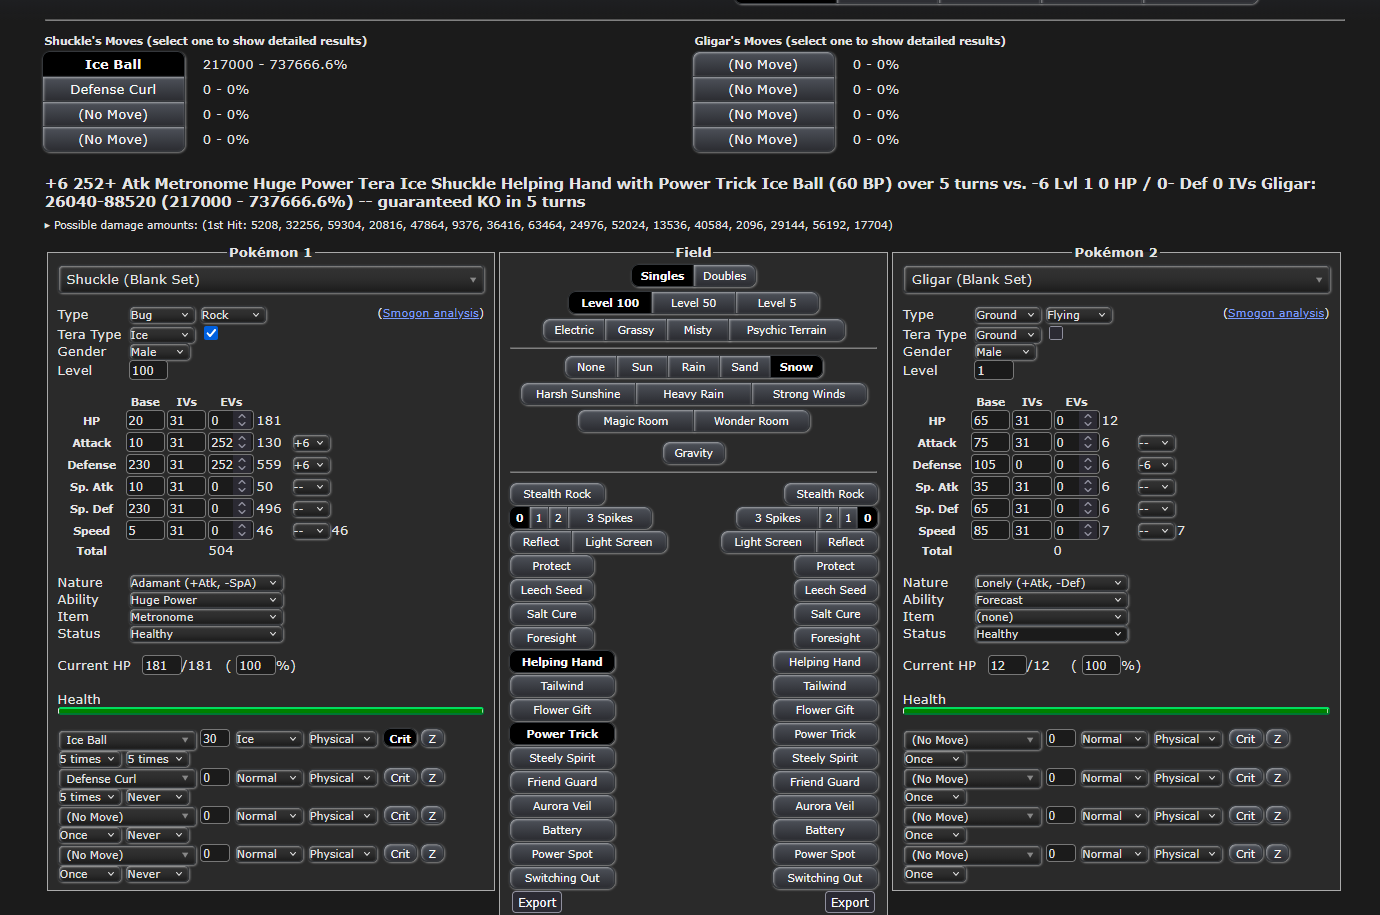1380x915 pixels.
Task: Open the Lonely nature dropdown for Gligar
Action: click(x=1051, y=583)
